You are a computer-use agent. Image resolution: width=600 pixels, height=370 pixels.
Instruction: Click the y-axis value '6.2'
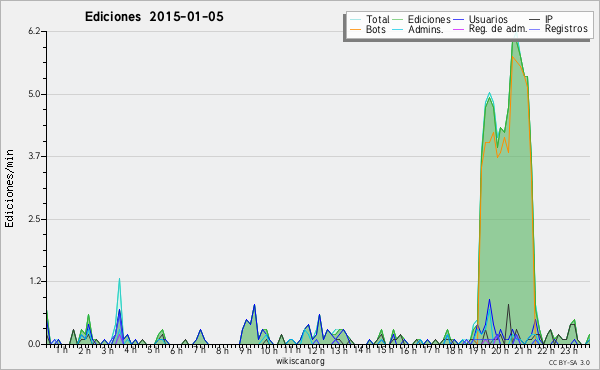click(34, 31)
